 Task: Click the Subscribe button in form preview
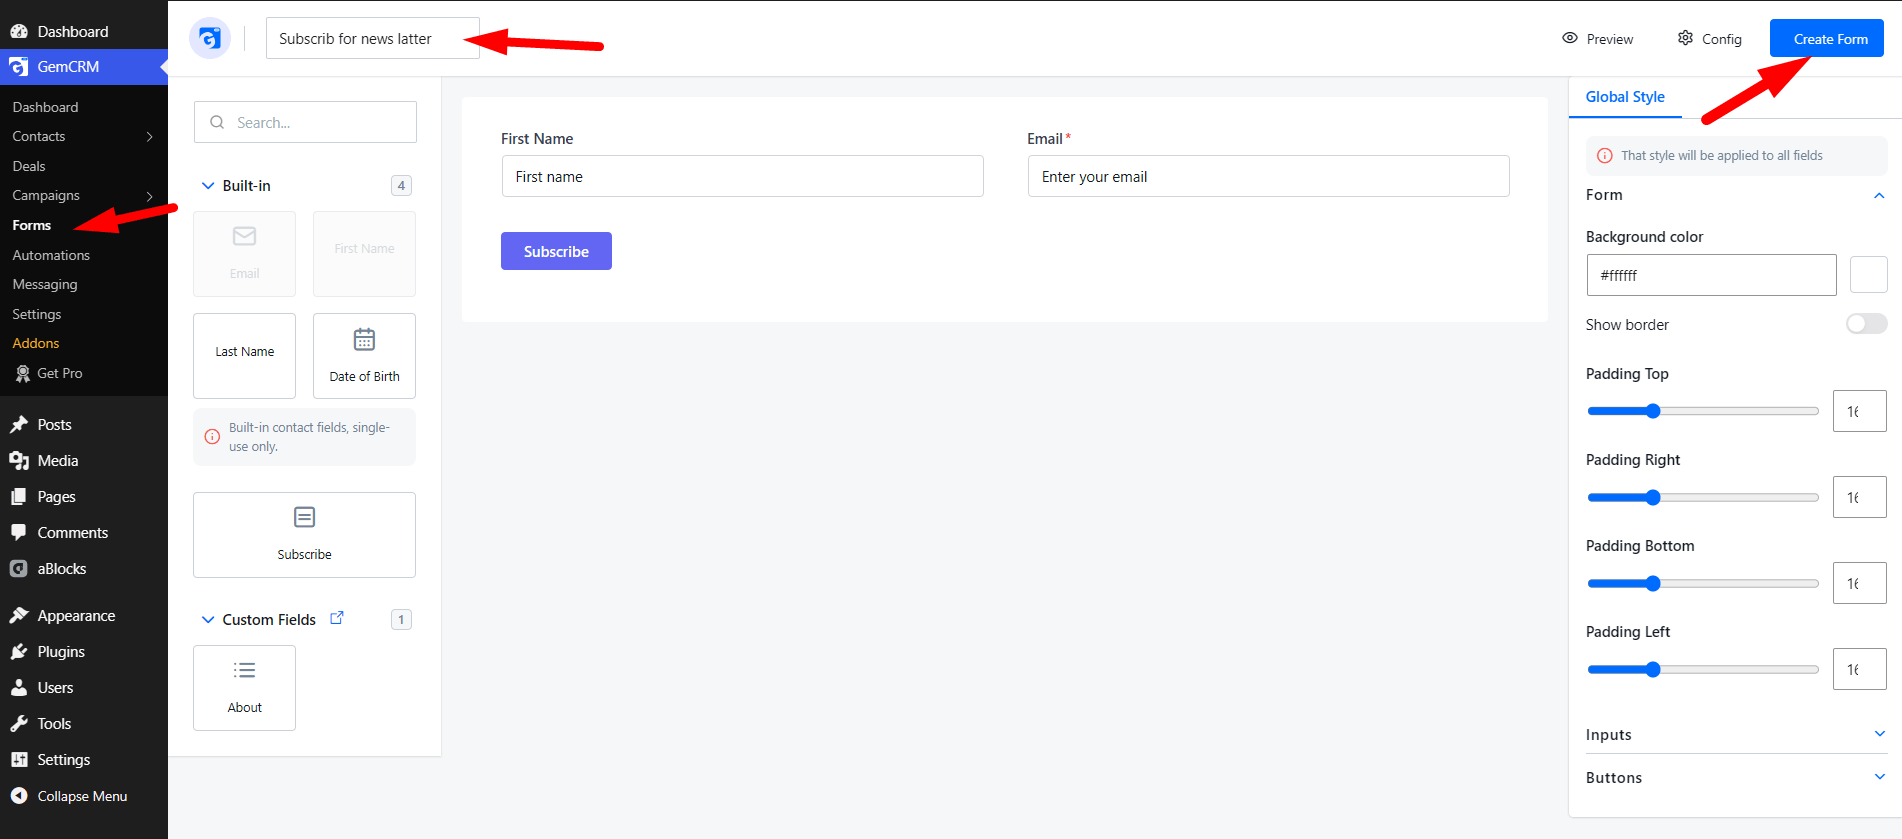point(556,251)
